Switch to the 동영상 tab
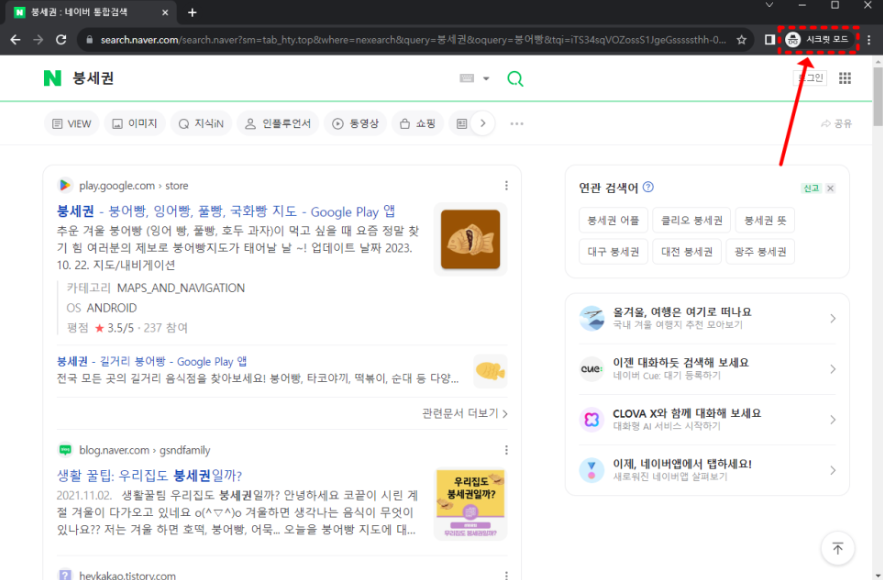This screenshot has width=883, height=580. pos(355,123)
